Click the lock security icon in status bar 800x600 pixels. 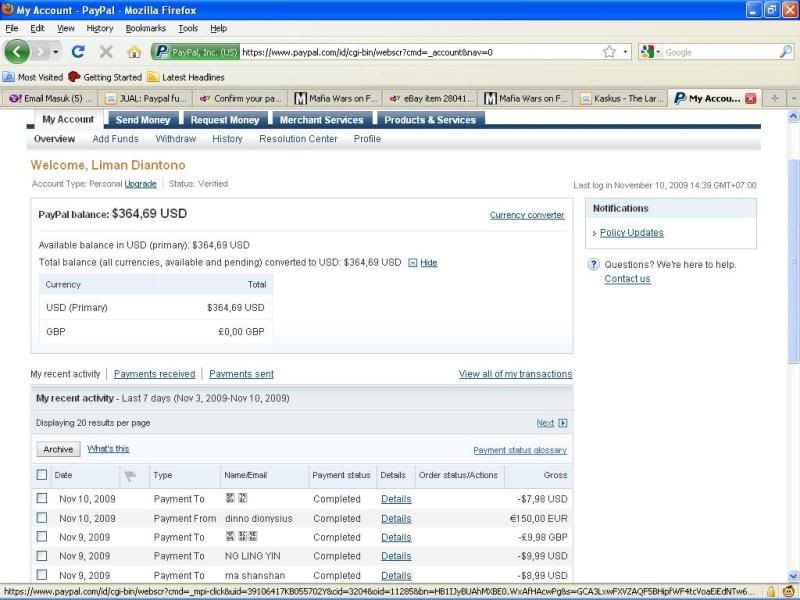point(771,592)
